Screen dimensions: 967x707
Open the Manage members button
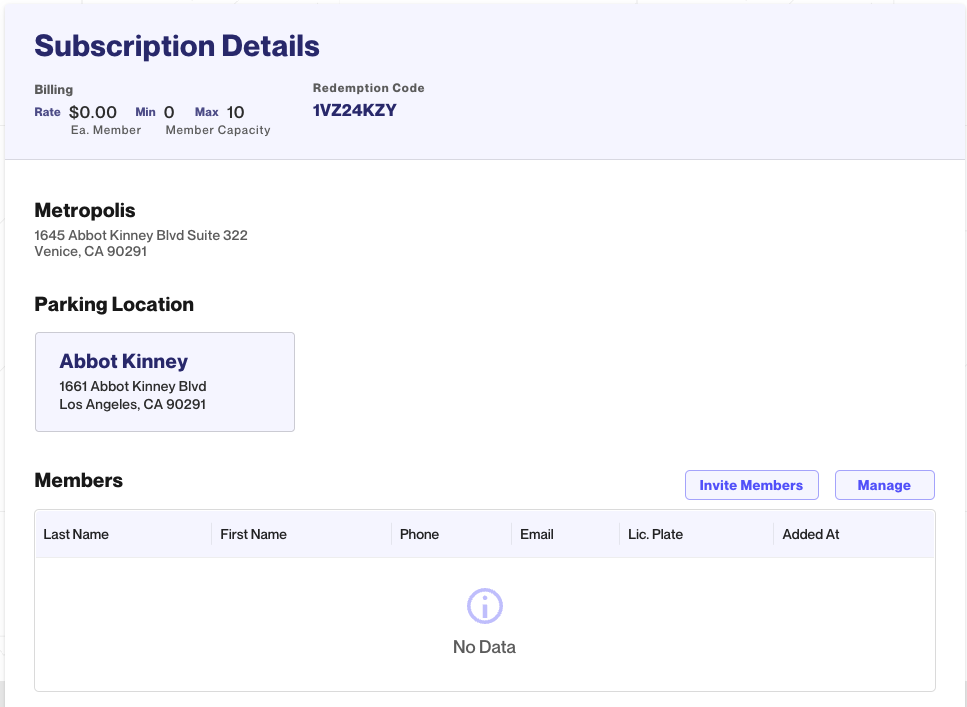coord(884,485)
